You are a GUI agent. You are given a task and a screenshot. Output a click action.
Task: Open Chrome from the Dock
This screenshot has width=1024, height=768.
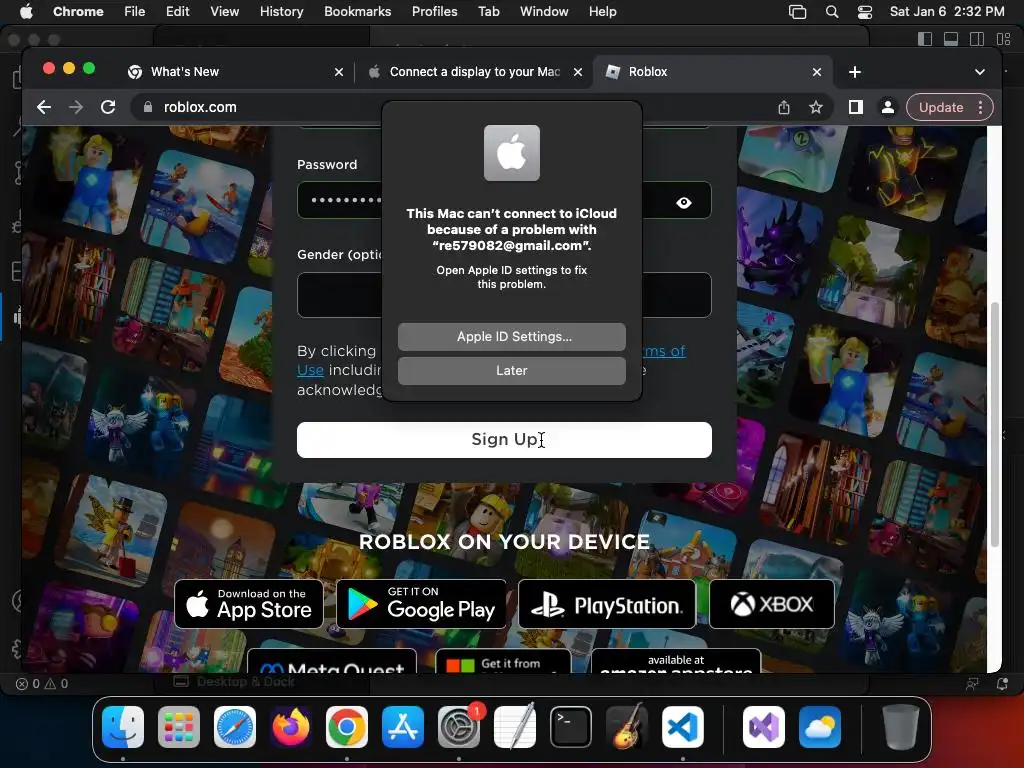click(x=347, y=727)
